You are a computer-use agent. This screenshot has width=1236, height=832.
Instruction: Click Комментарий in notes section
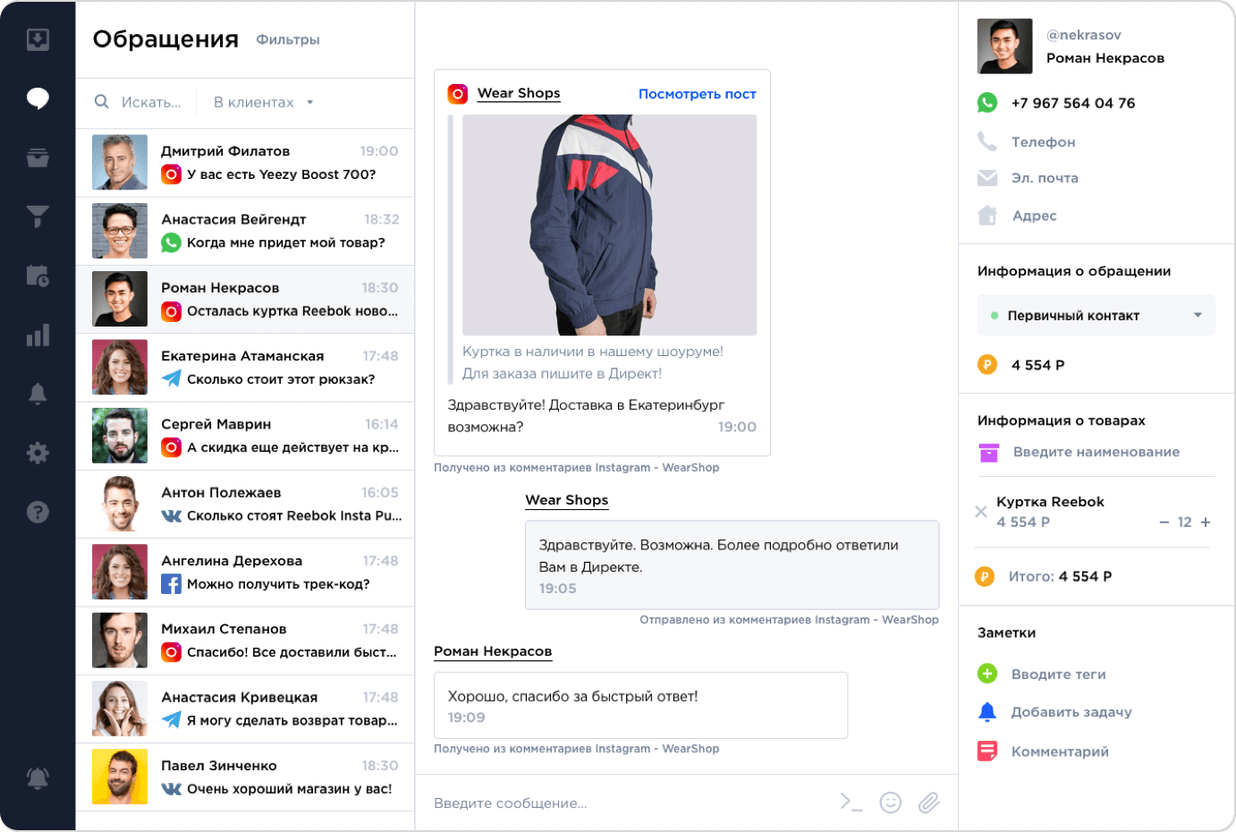click(x=1060, y=751)
